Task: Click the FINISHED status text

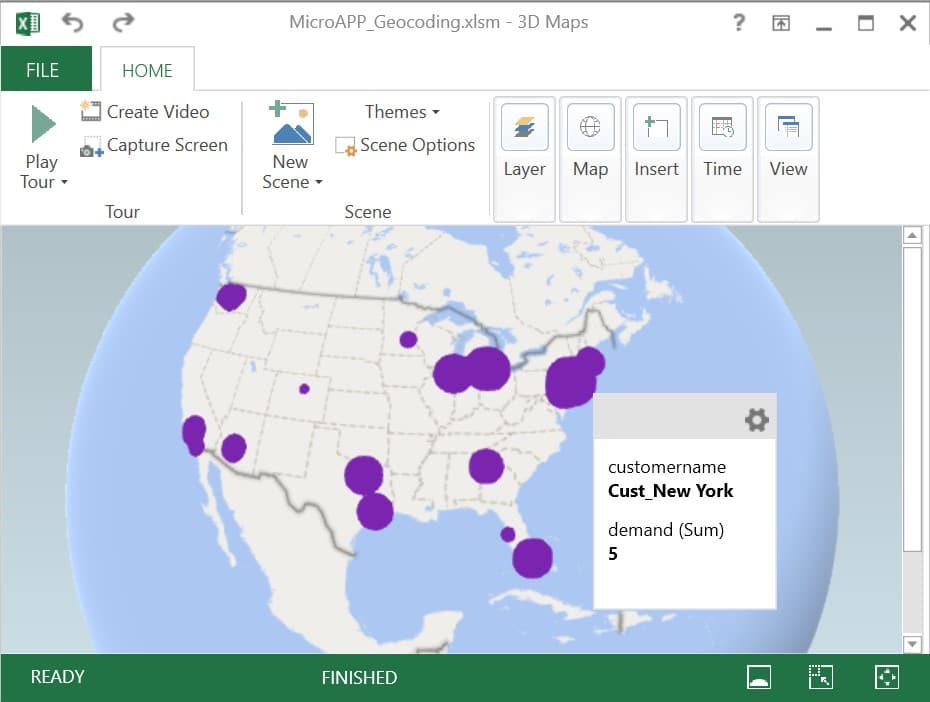Action: pos(359,677)
